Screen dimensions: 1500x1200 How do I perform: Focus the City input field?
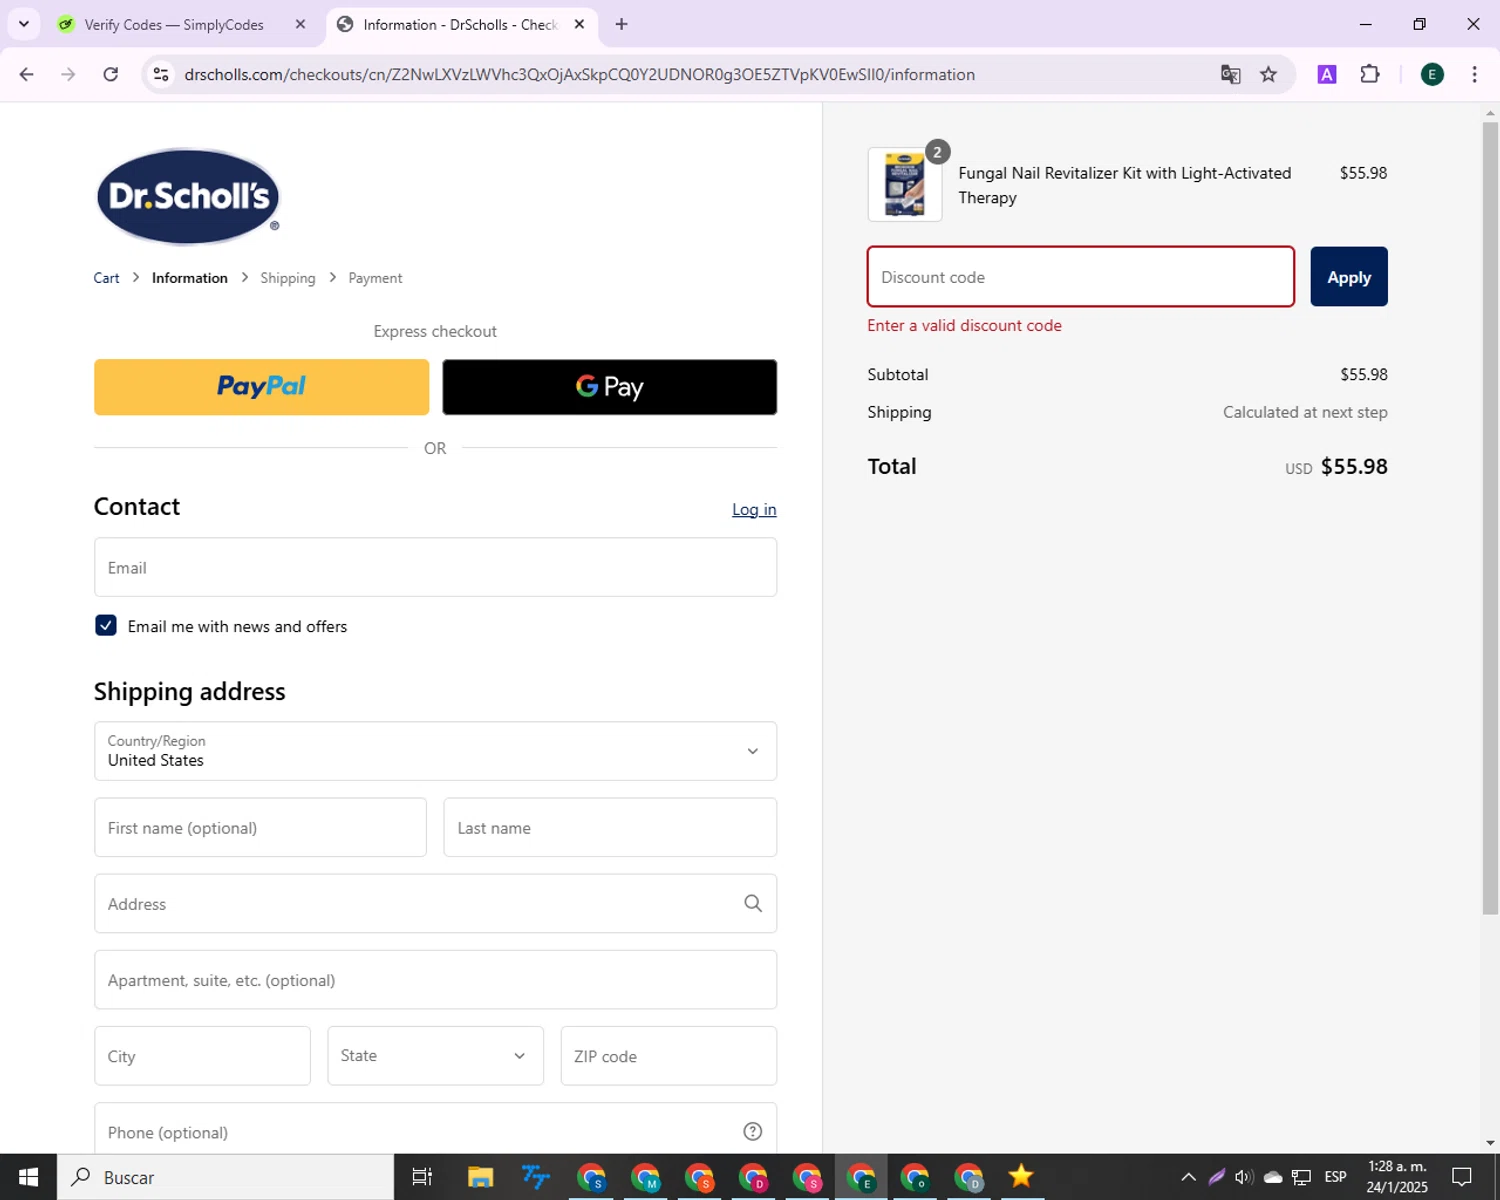(202, 1056)
